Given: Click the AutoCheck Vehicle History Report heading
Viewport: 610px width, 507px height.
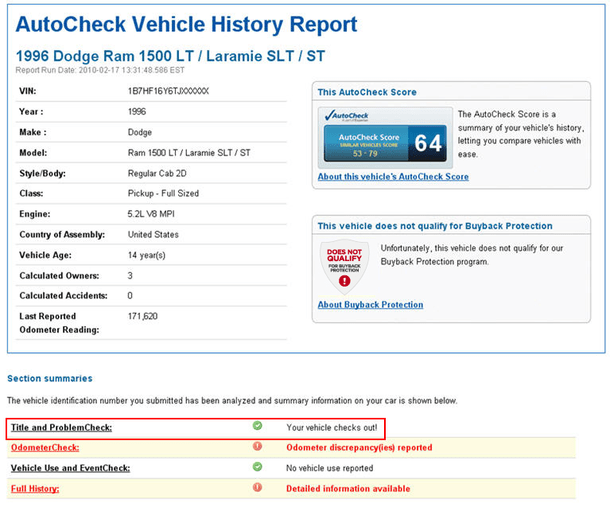Looking at the screenshot, I should point(186,25).
